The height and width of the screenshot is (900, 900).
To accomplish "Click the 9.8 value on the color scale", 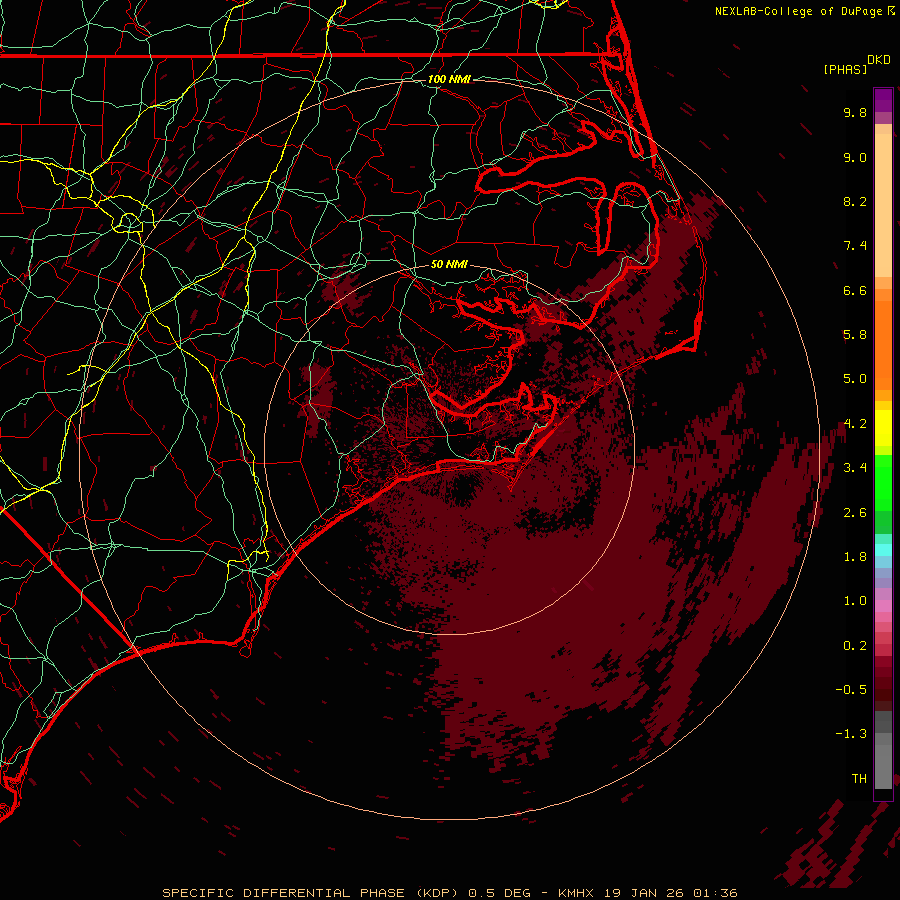I will point(855,112).
